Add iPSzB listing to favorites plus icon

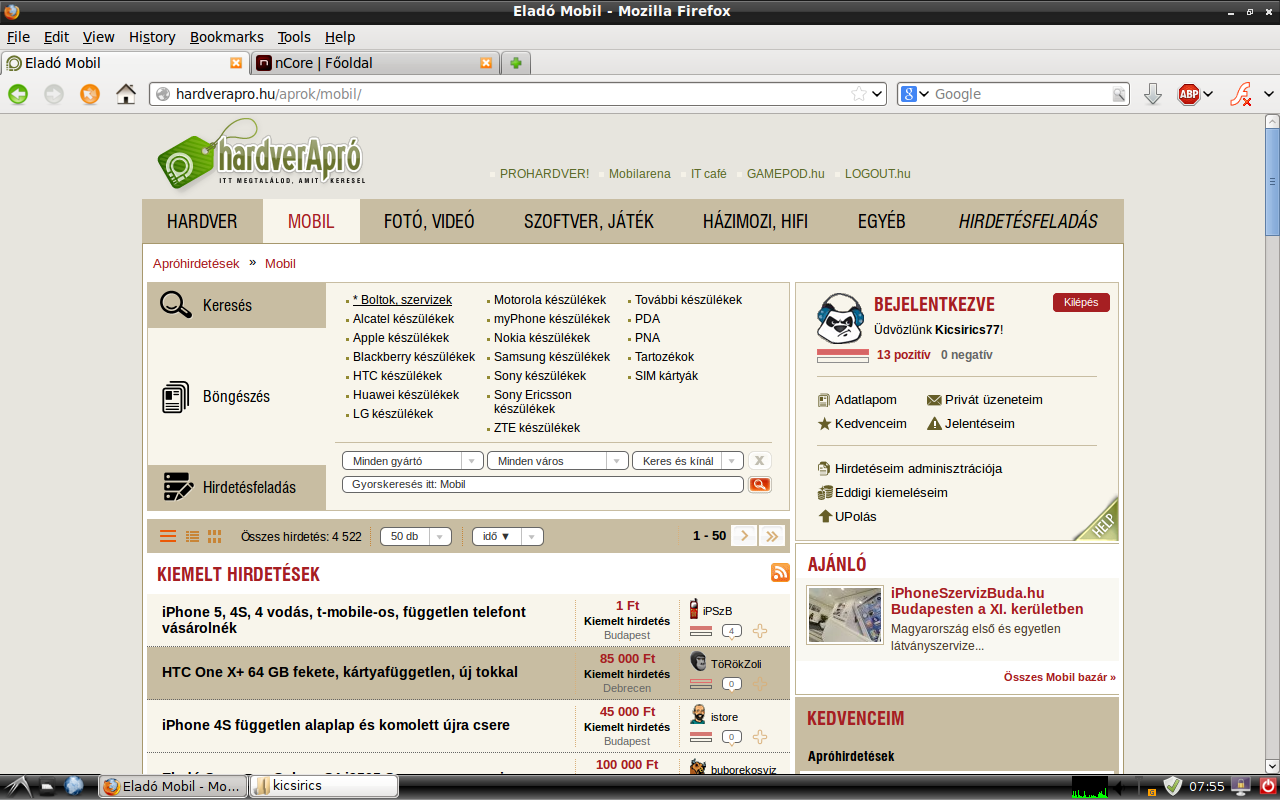pos(760,631)
